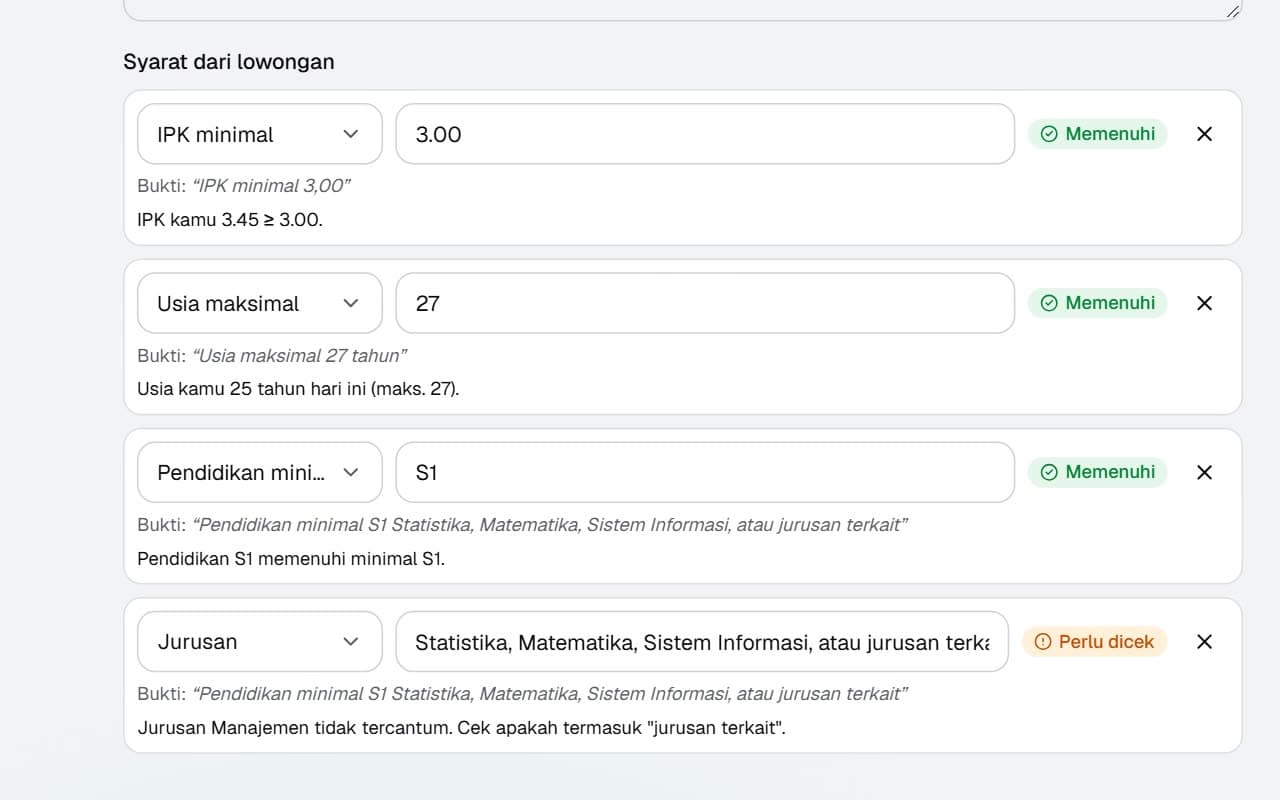Edit the age value field showing 27

click(x=705, y=303)
